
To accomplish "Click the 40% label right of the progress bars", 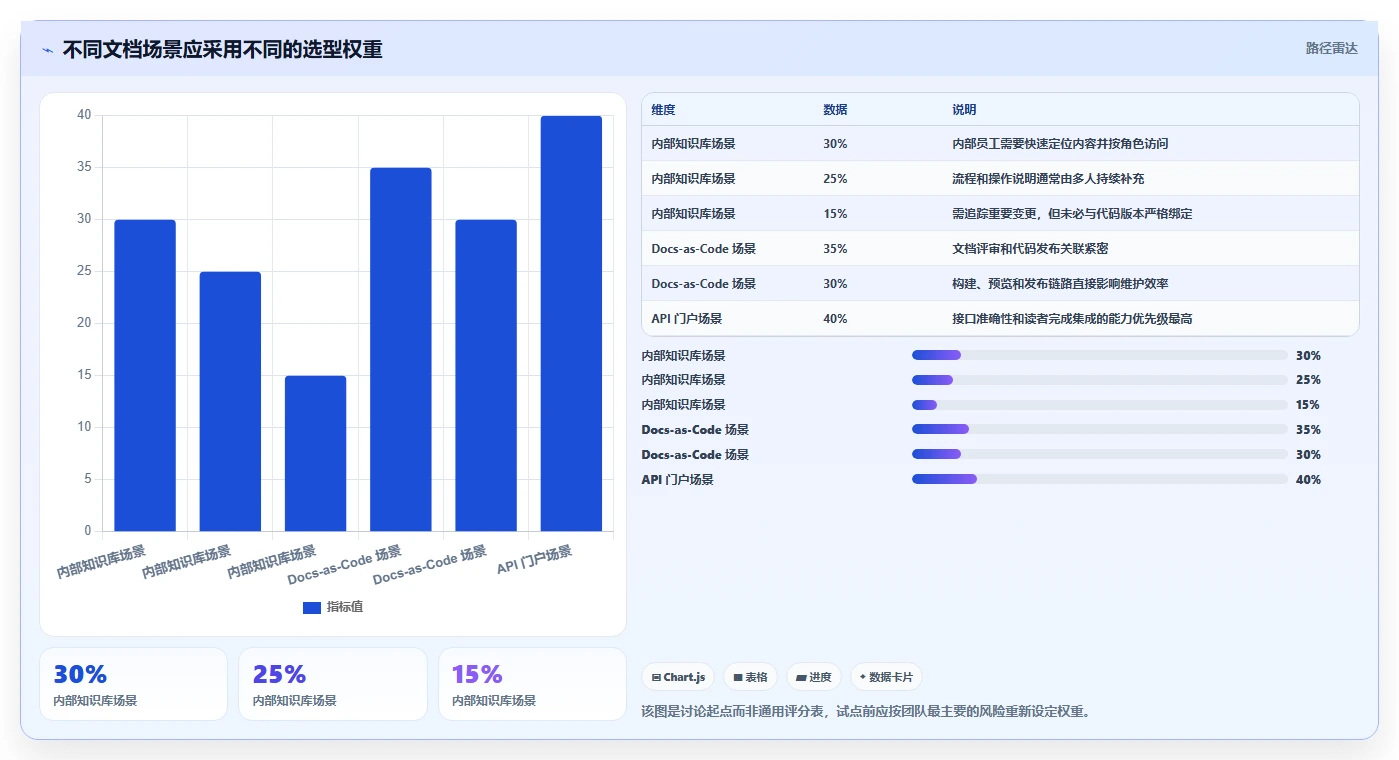I will click(1308, 479).
